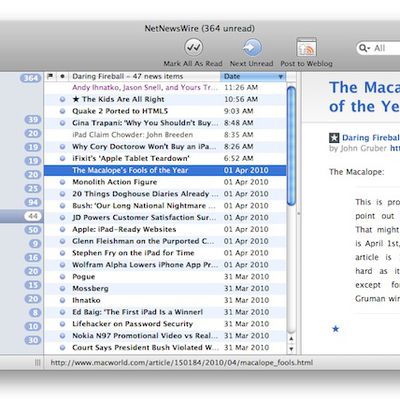400x400 pixels.
Task: Toggle unread dot for The Kids Are All Right
Action: (62, 99)
